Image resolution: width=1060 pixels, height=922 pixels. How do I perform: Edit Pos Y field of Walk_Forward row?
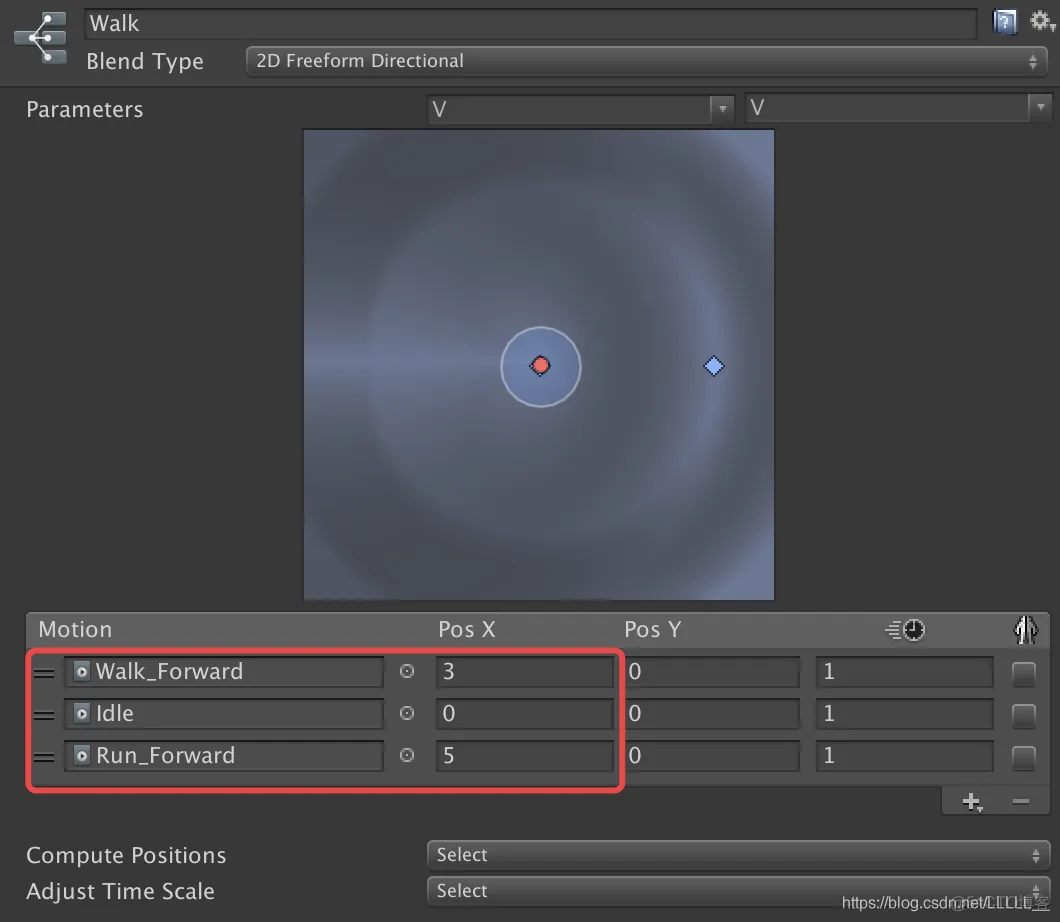(712, 672)
